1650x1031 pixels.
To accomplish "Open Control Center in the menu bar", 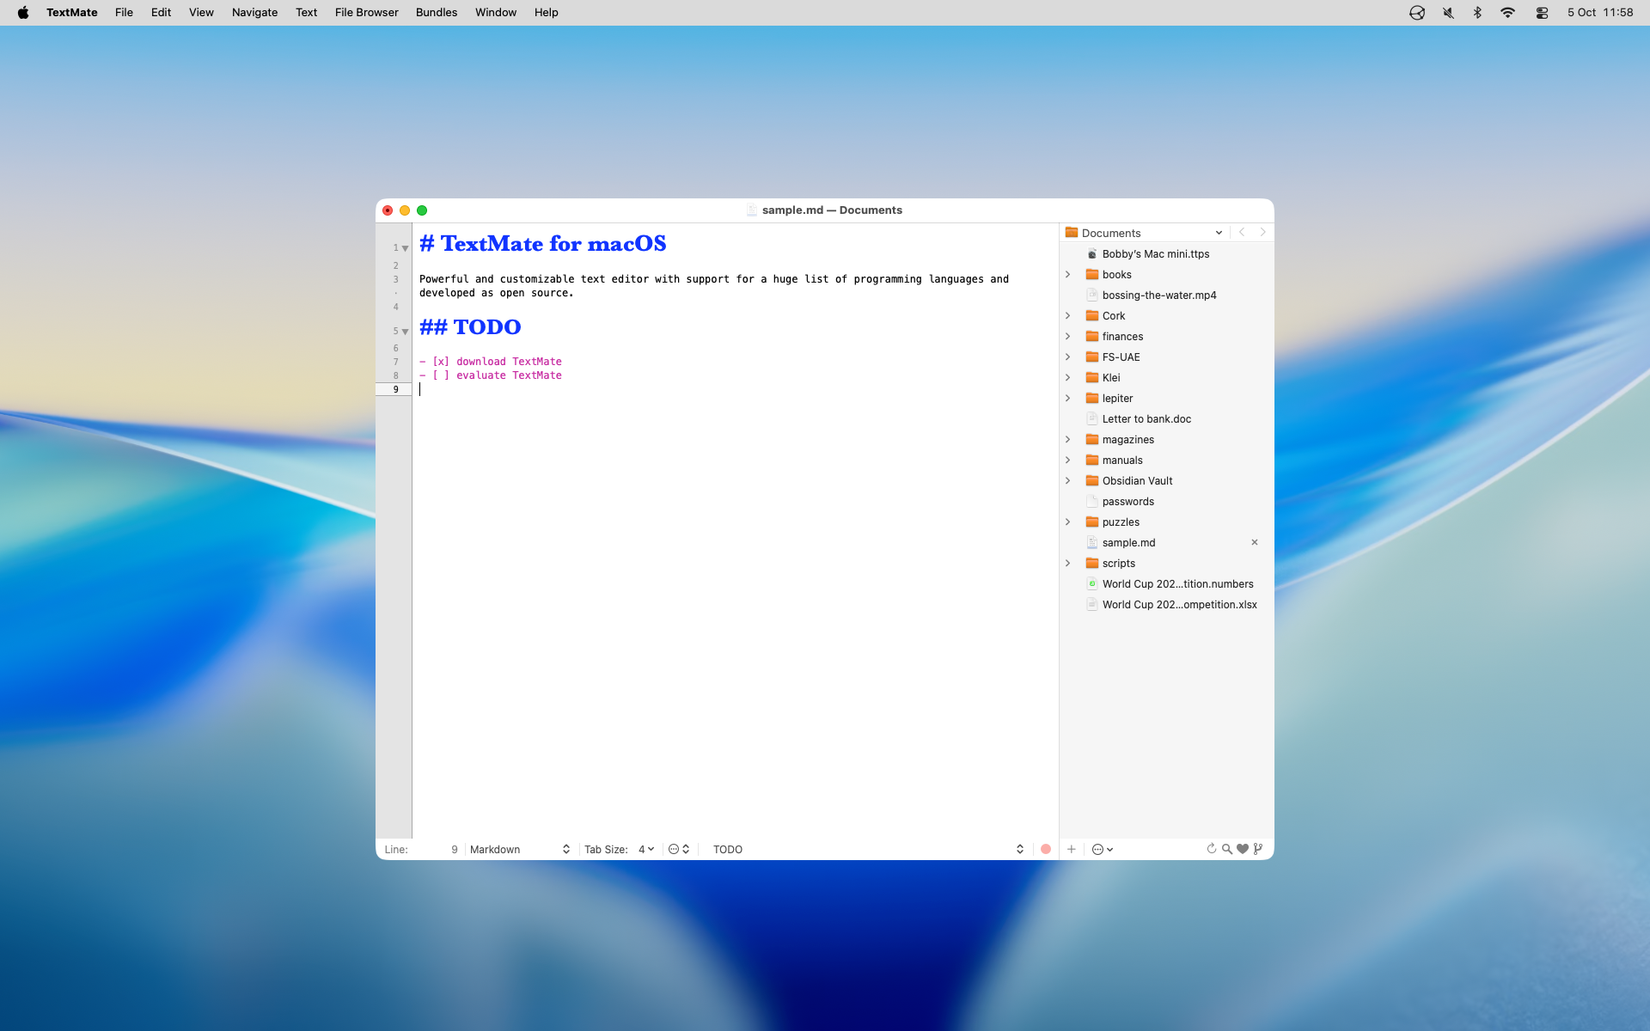I will coord(1541,12).
